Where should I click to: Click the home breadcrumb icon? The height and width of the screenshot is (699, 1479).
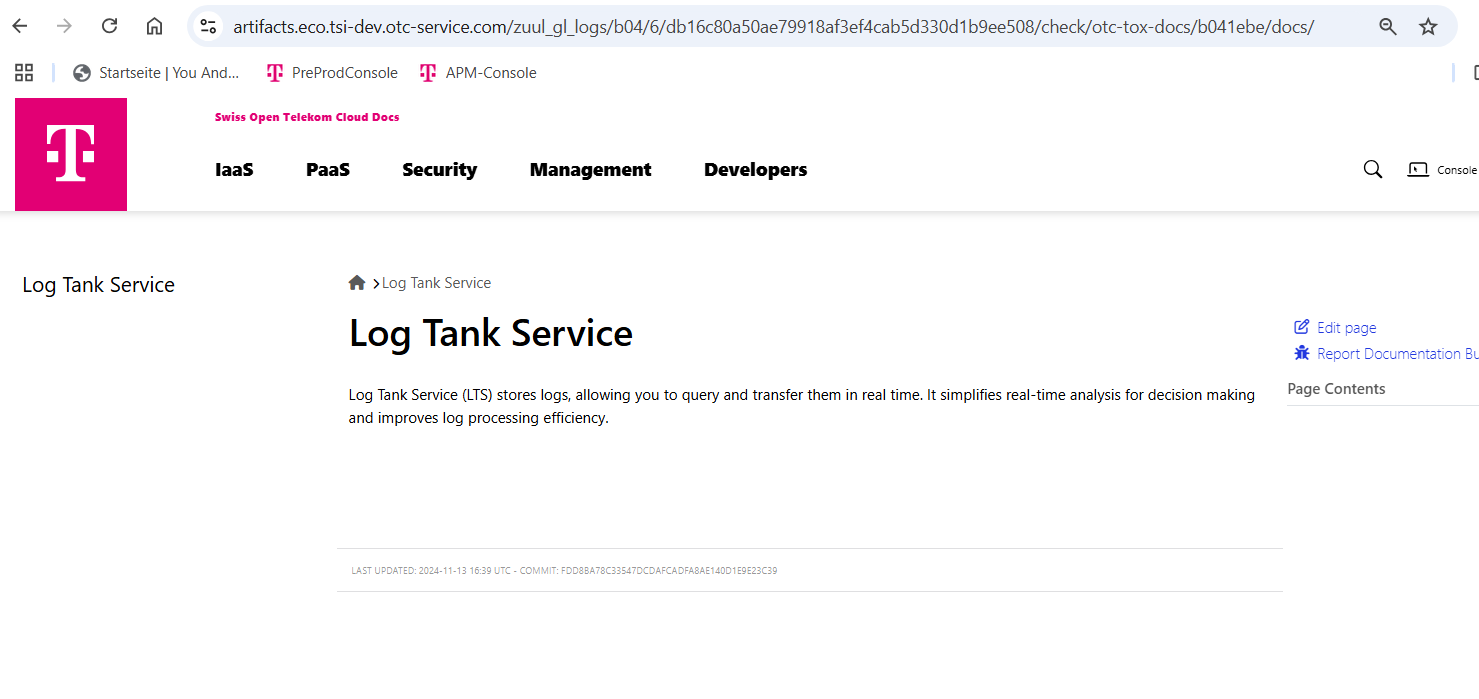[x=357, y=283]
